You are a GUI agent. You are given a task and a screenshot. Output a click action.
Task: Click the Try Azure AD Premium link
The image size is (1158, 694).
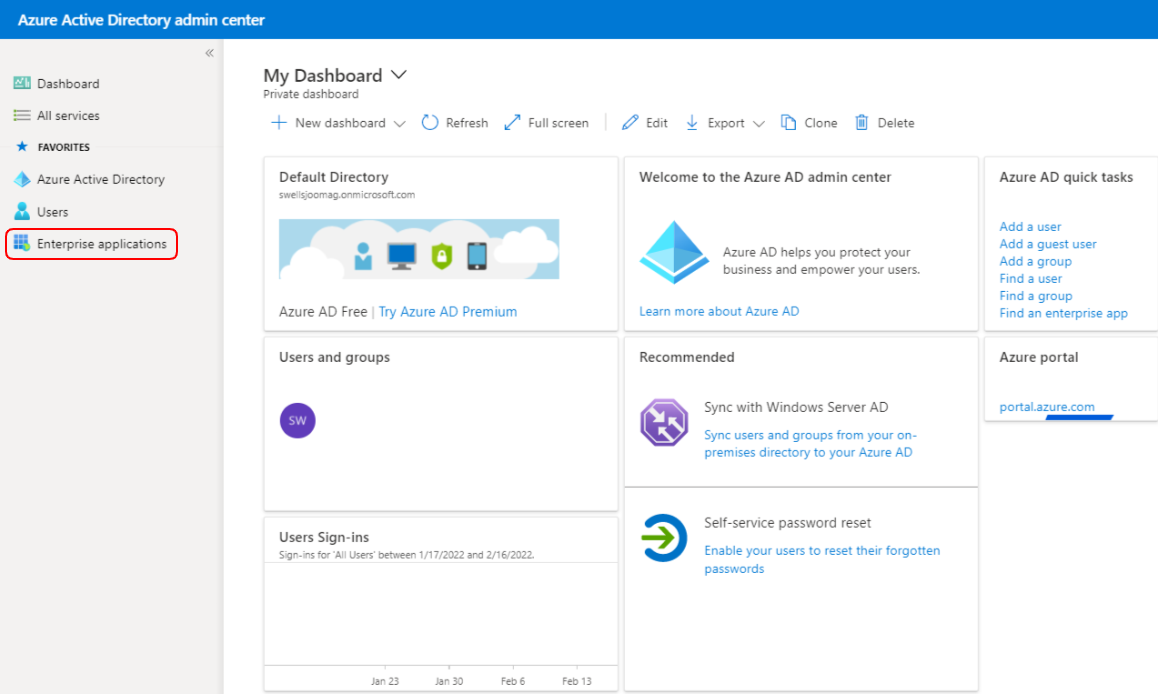(447, 312)
